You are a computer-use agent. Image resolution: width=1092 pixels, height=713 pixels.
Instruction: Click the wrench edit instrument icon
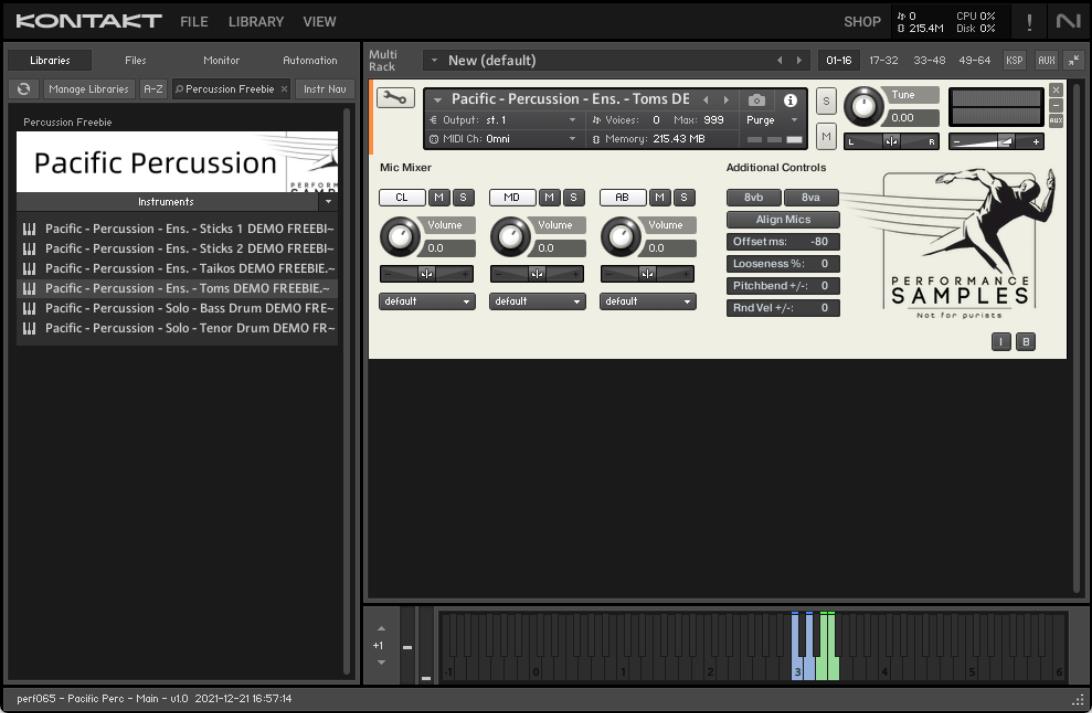(x=395, y=98)
